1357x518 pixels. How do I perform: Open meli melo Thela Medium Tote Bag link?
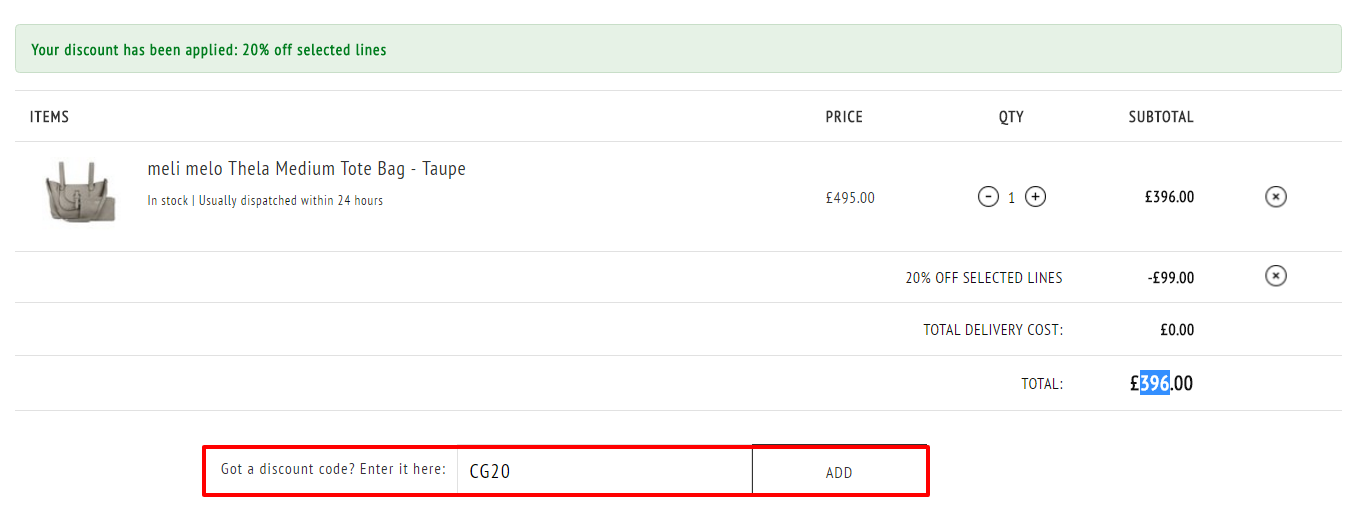306,169
